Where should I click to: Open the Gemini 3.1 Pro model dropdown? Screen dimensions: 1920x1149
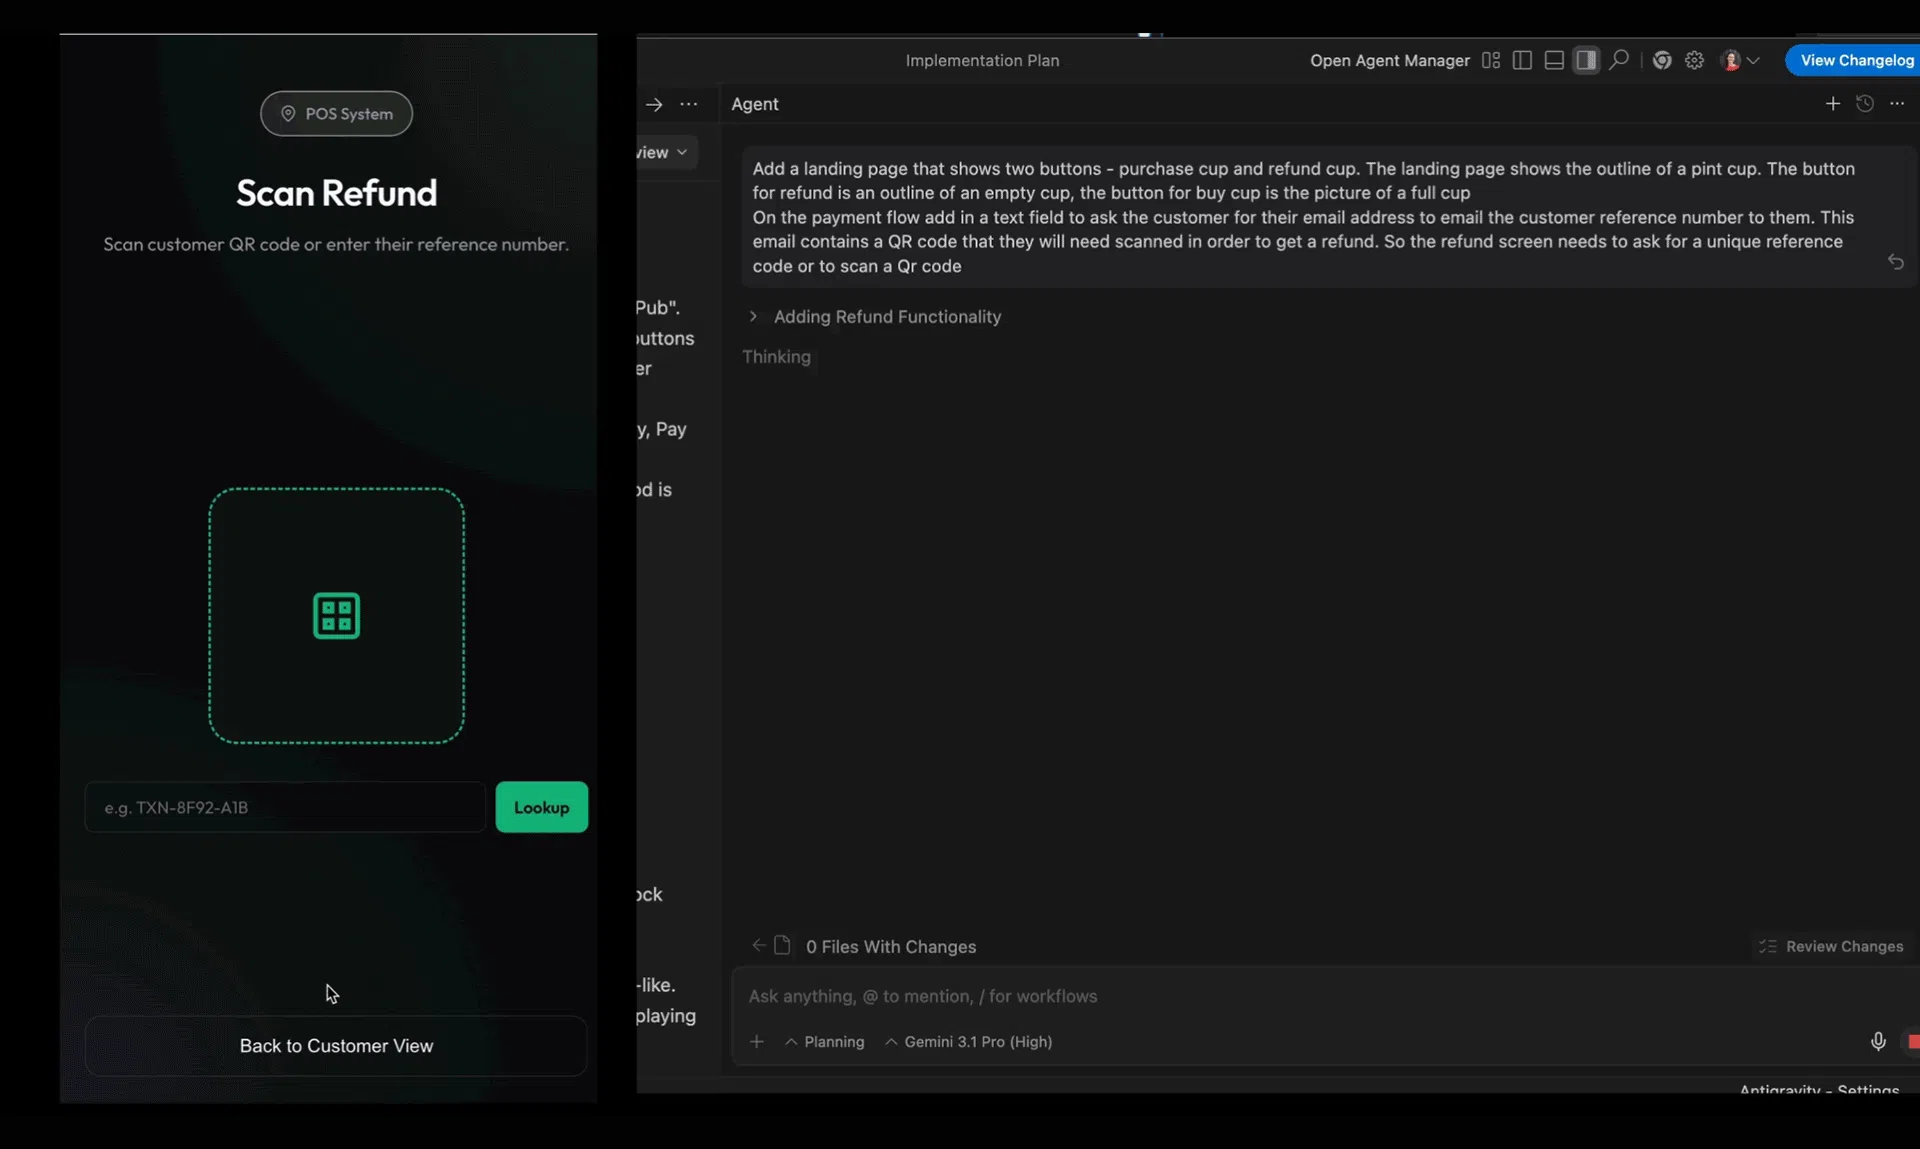(x=968, y=1042)
